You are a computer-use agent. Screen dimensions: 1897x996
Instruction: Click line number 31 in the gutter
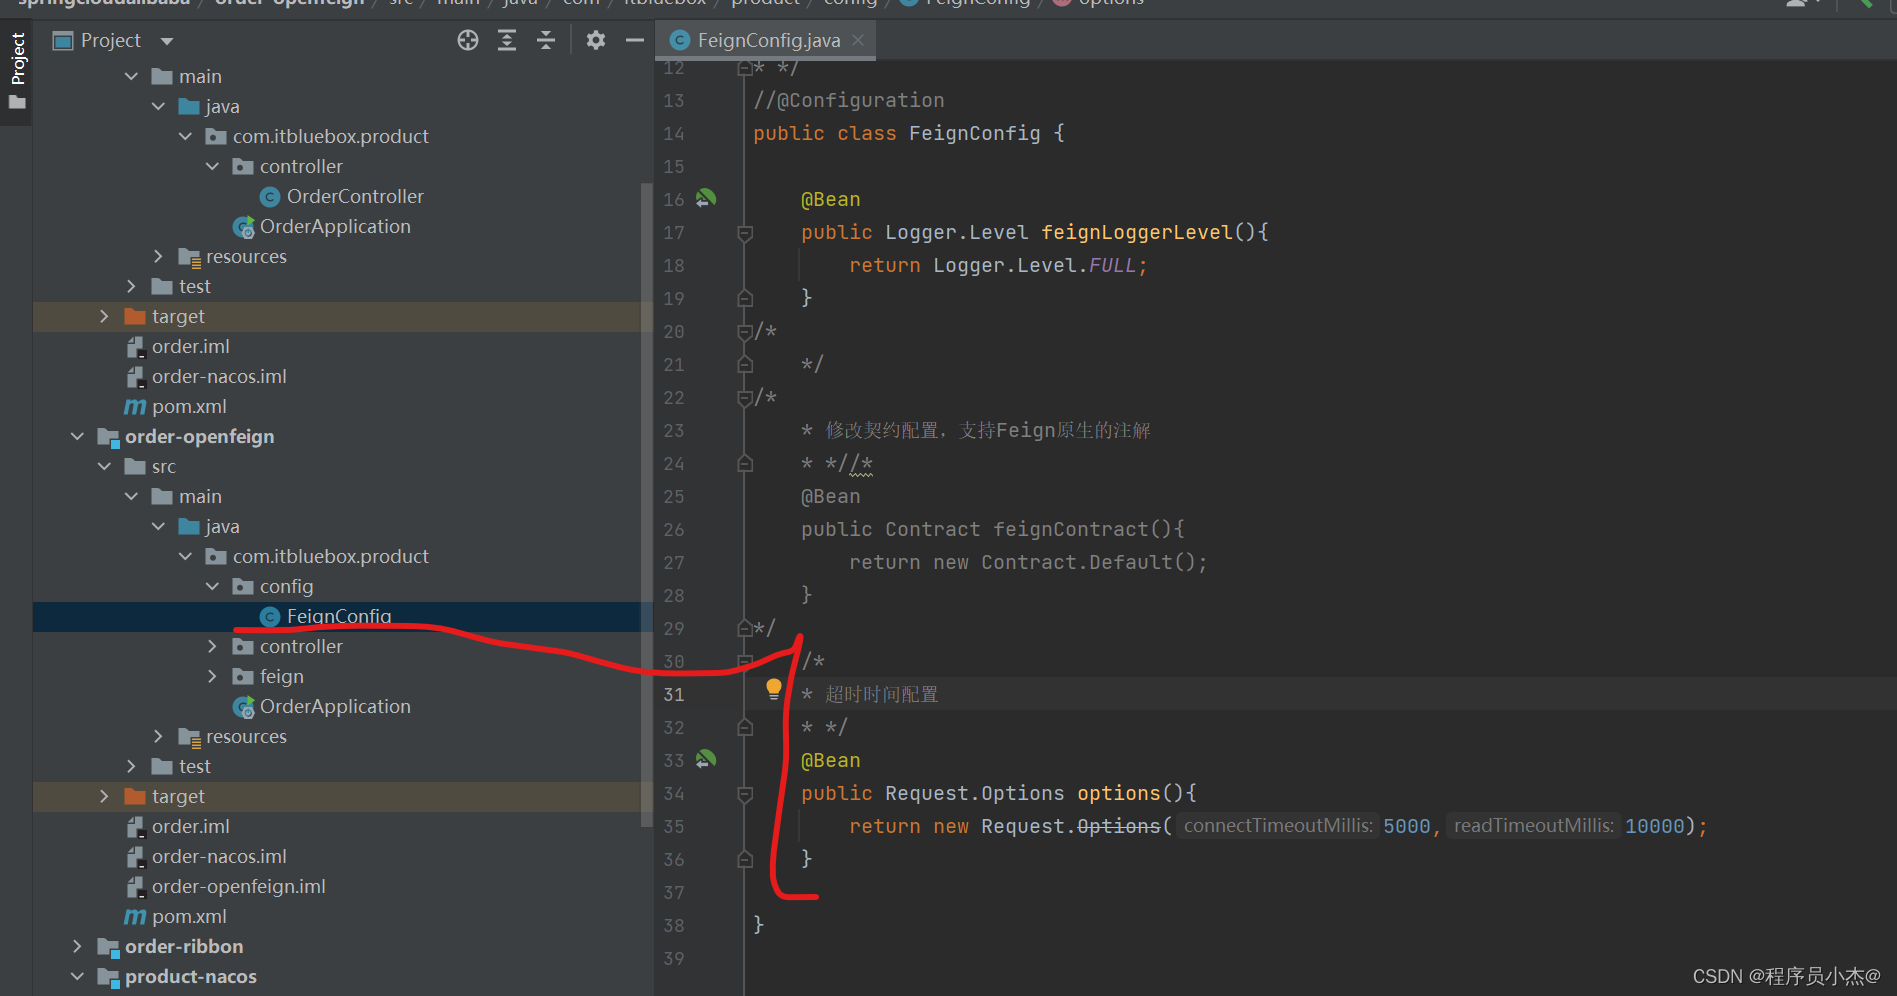(x=674, y=695)
